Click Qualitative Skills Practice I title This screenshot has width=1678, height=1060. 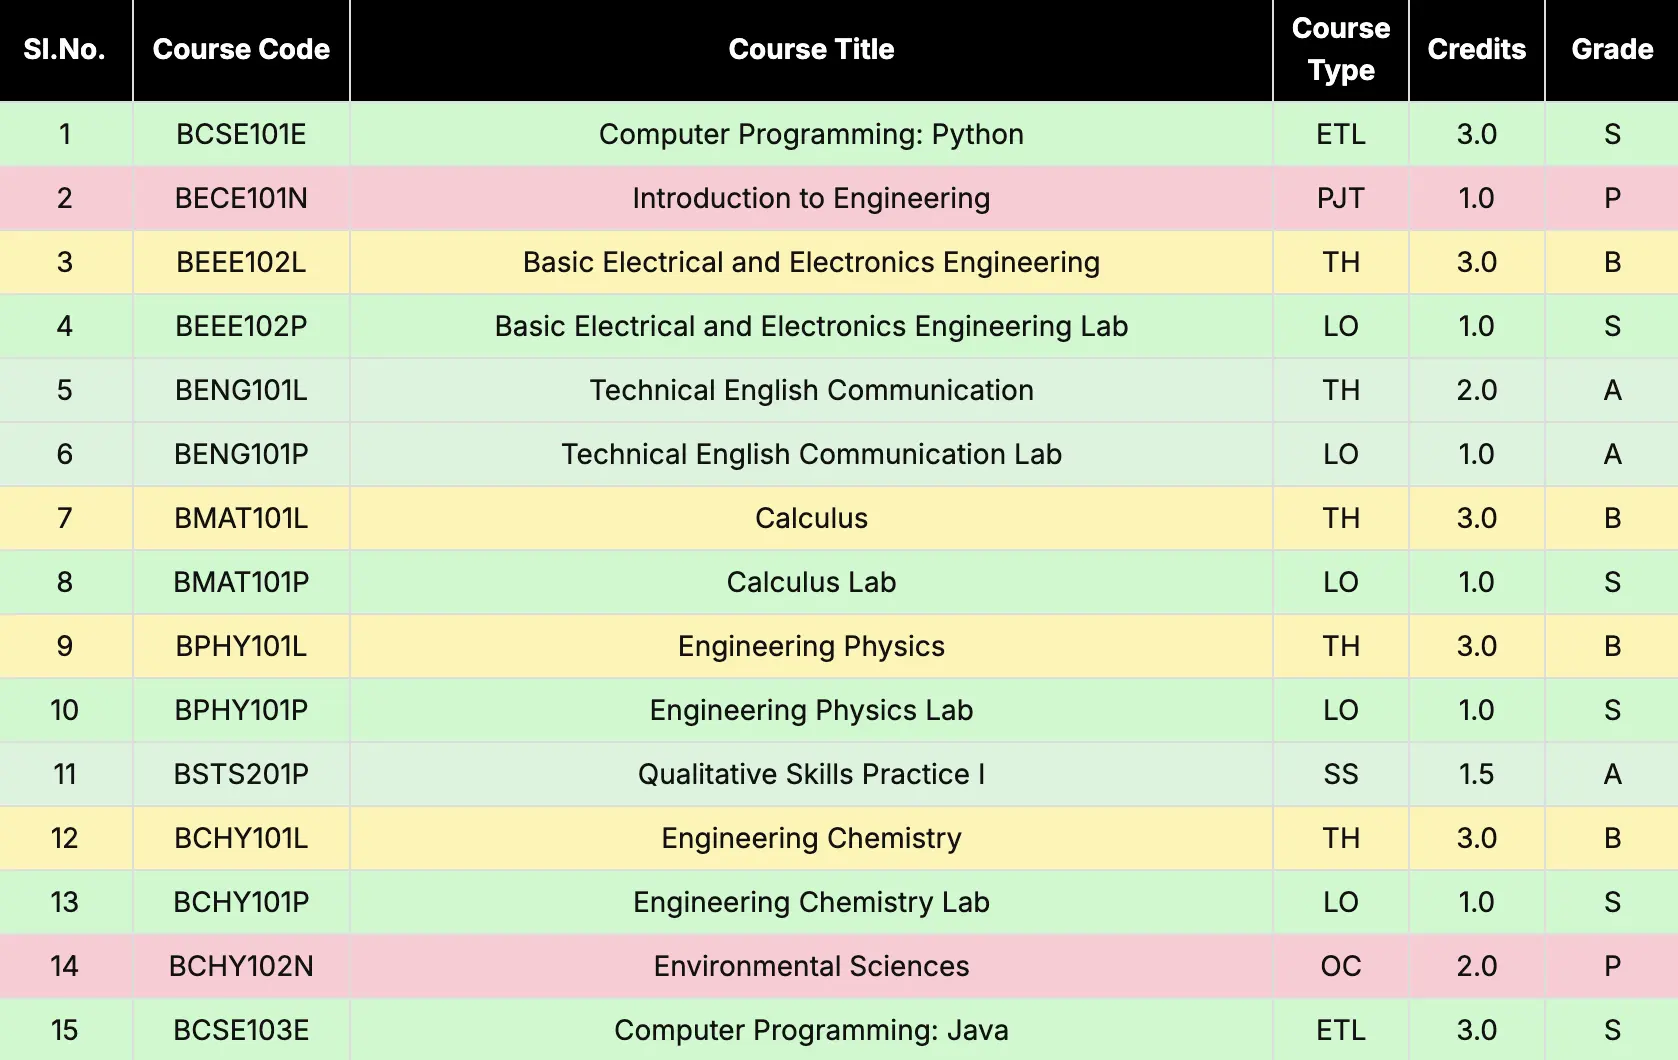[811, 774]
